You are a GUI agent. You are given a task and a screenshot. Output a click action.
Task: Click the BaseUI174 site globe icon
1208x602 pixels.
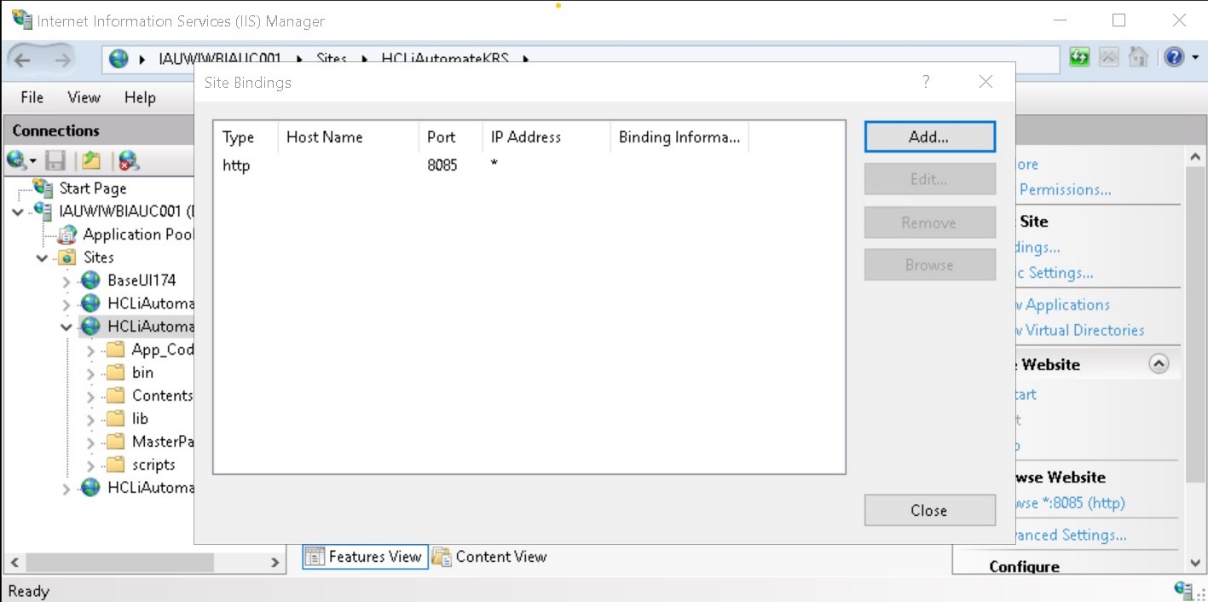(x=91, y=281)
